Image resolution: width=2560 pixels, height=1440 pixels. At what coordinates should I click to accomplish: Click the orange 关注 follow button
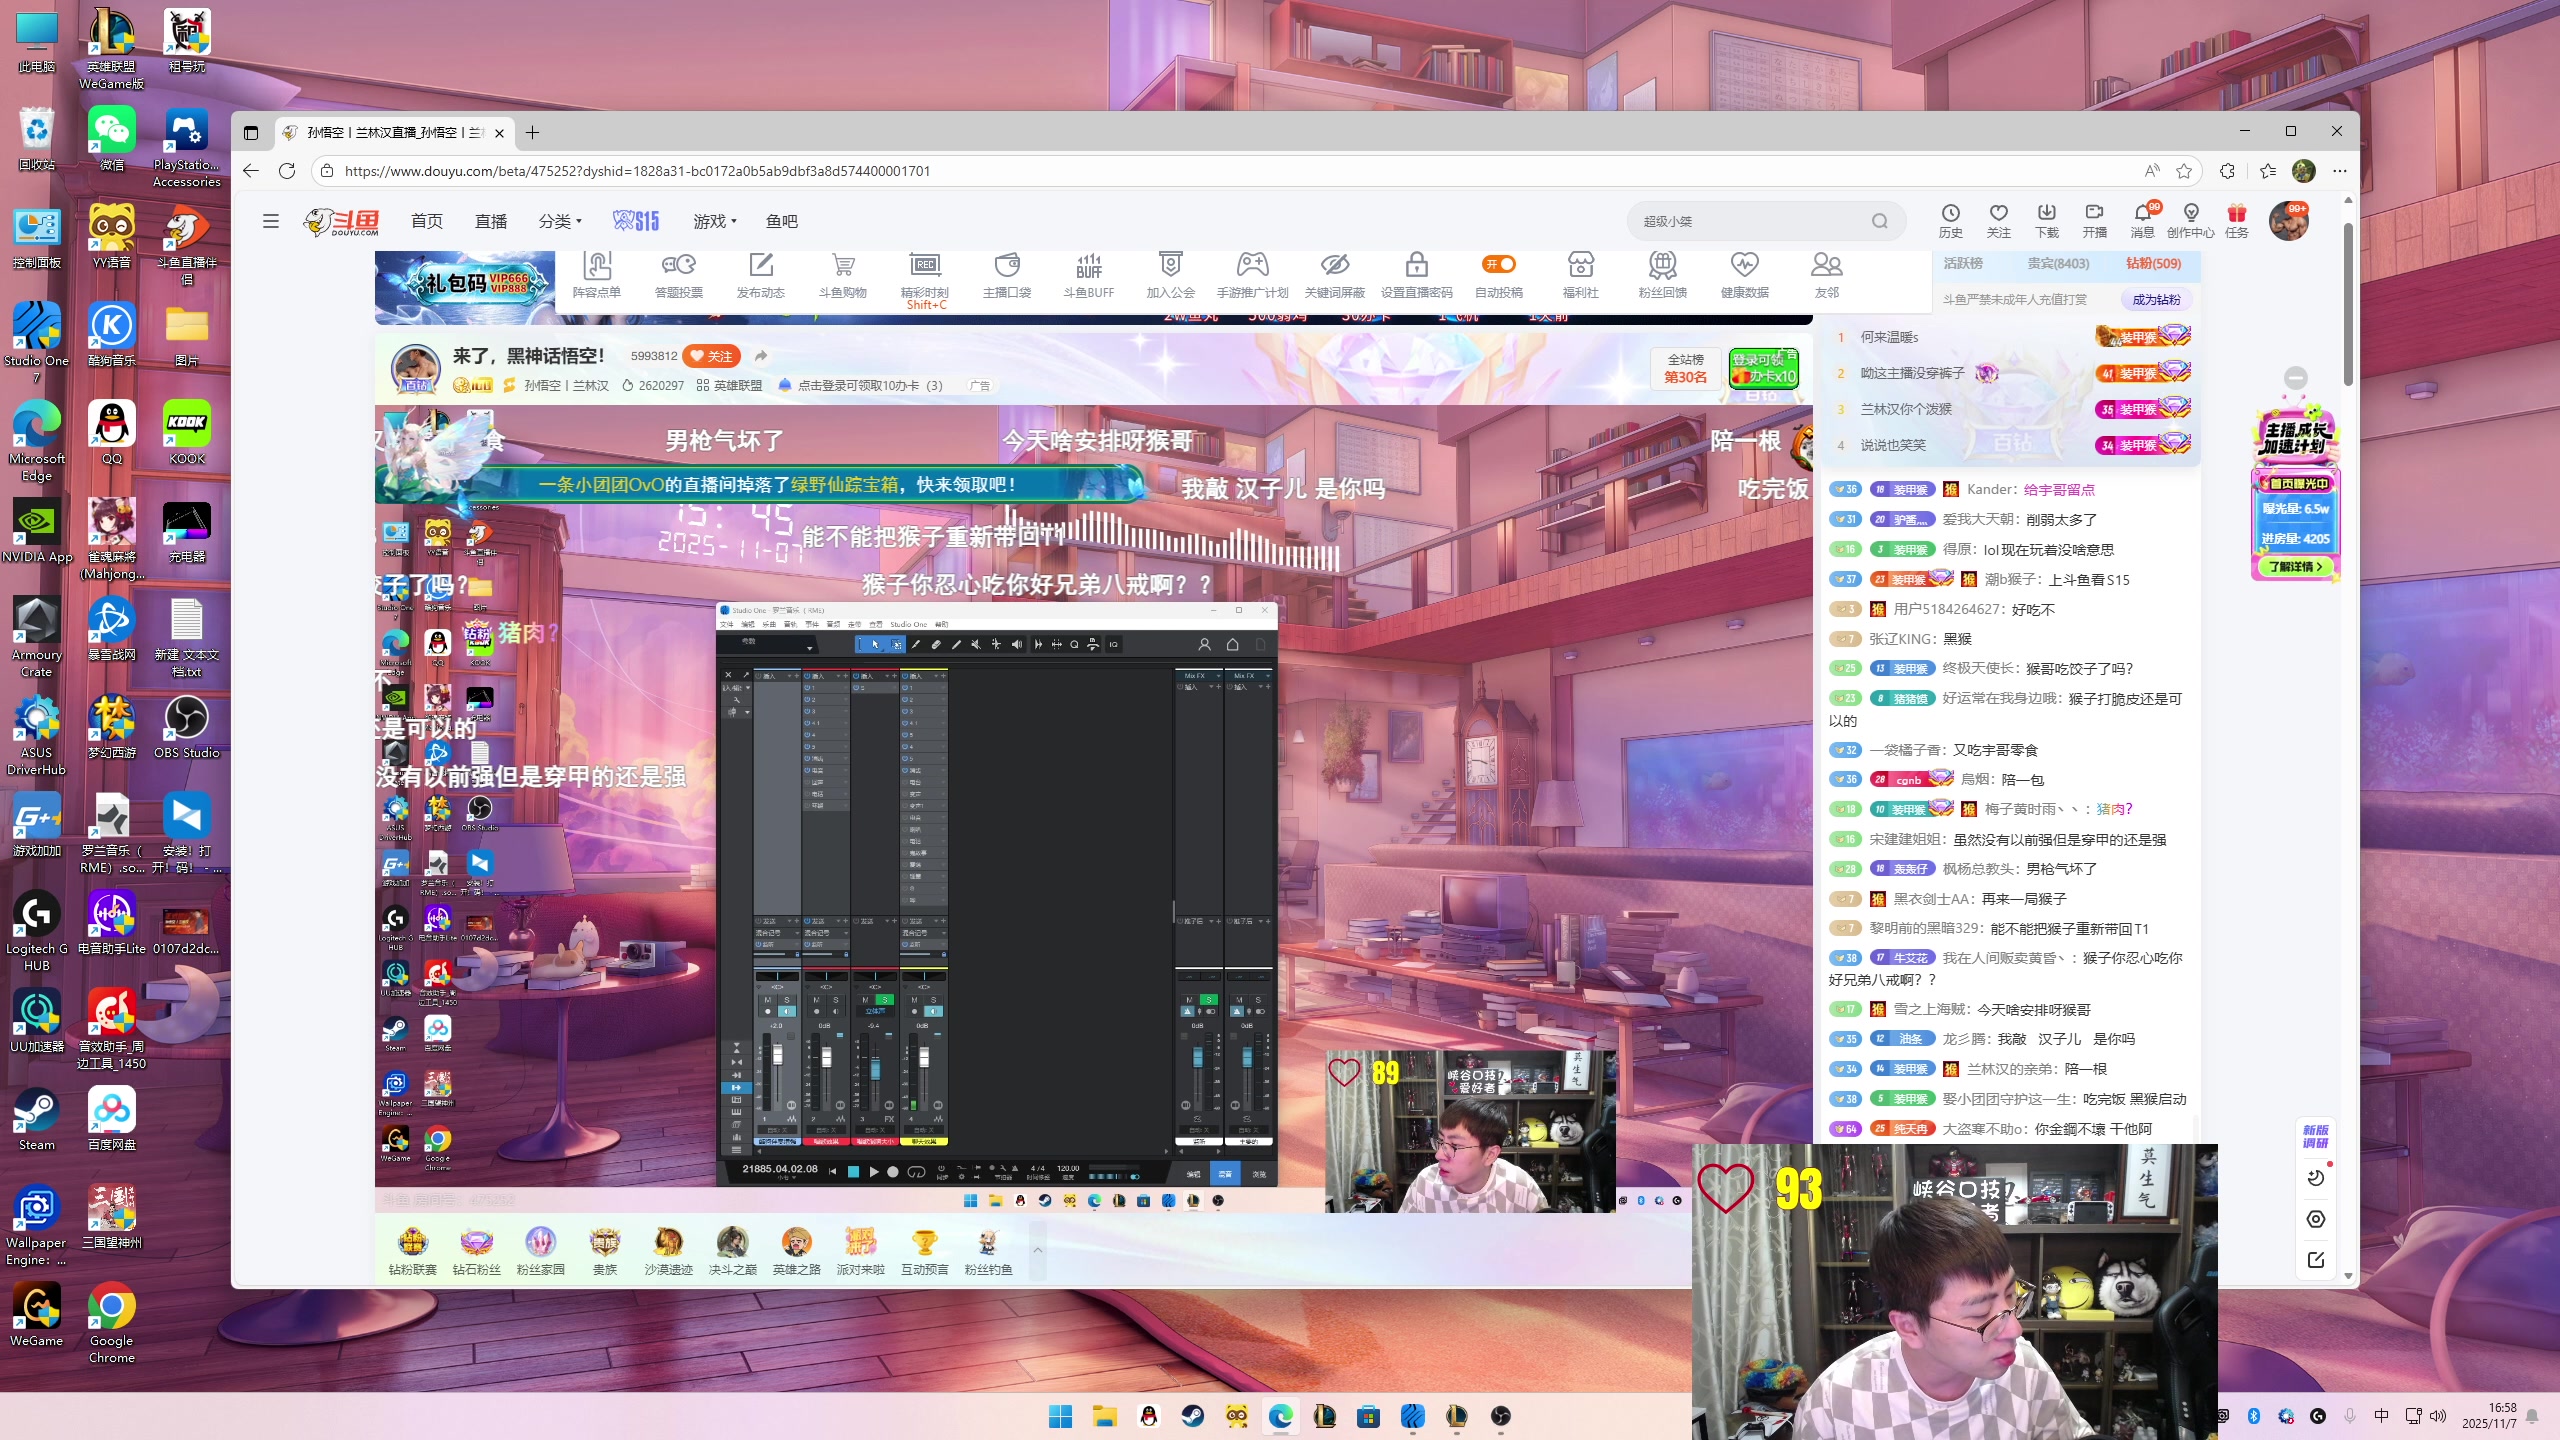(x=712, y=357)
